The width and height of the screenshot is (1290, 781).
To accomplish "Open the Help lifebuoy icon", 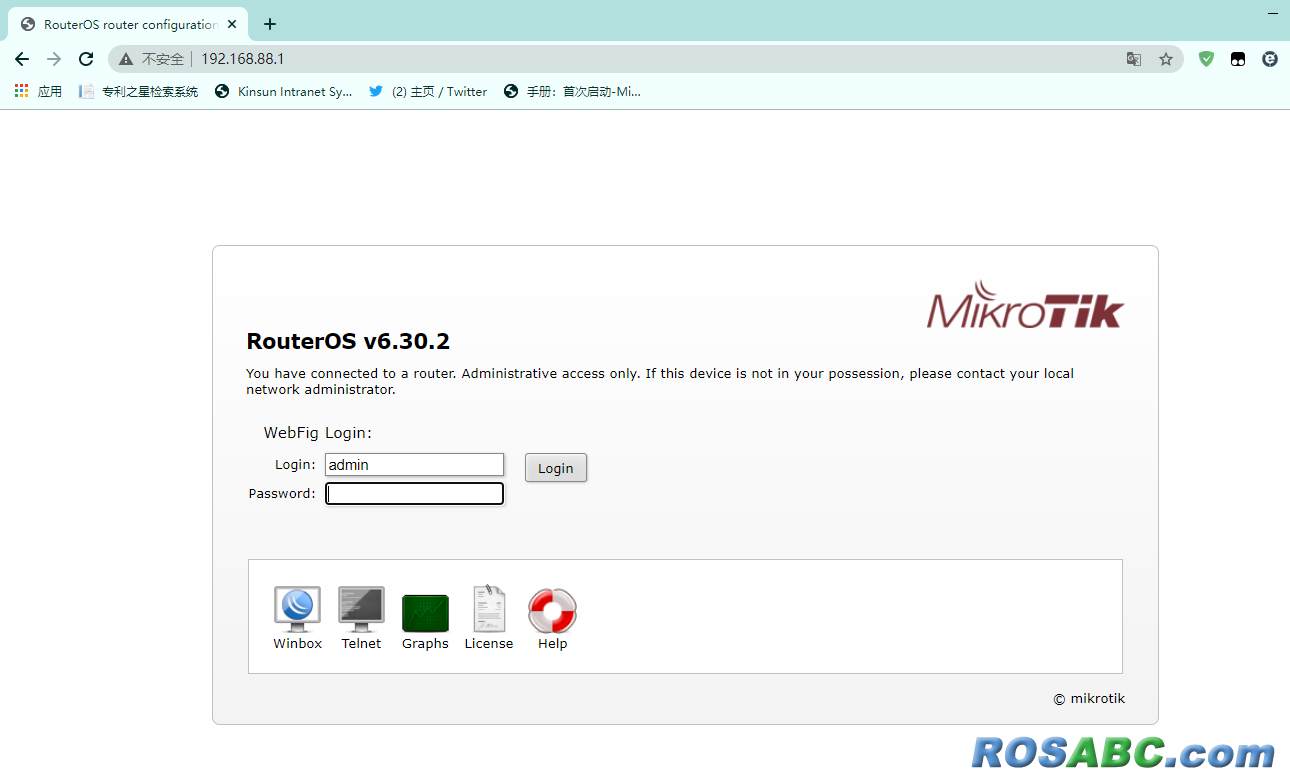I will pos(552,610).
